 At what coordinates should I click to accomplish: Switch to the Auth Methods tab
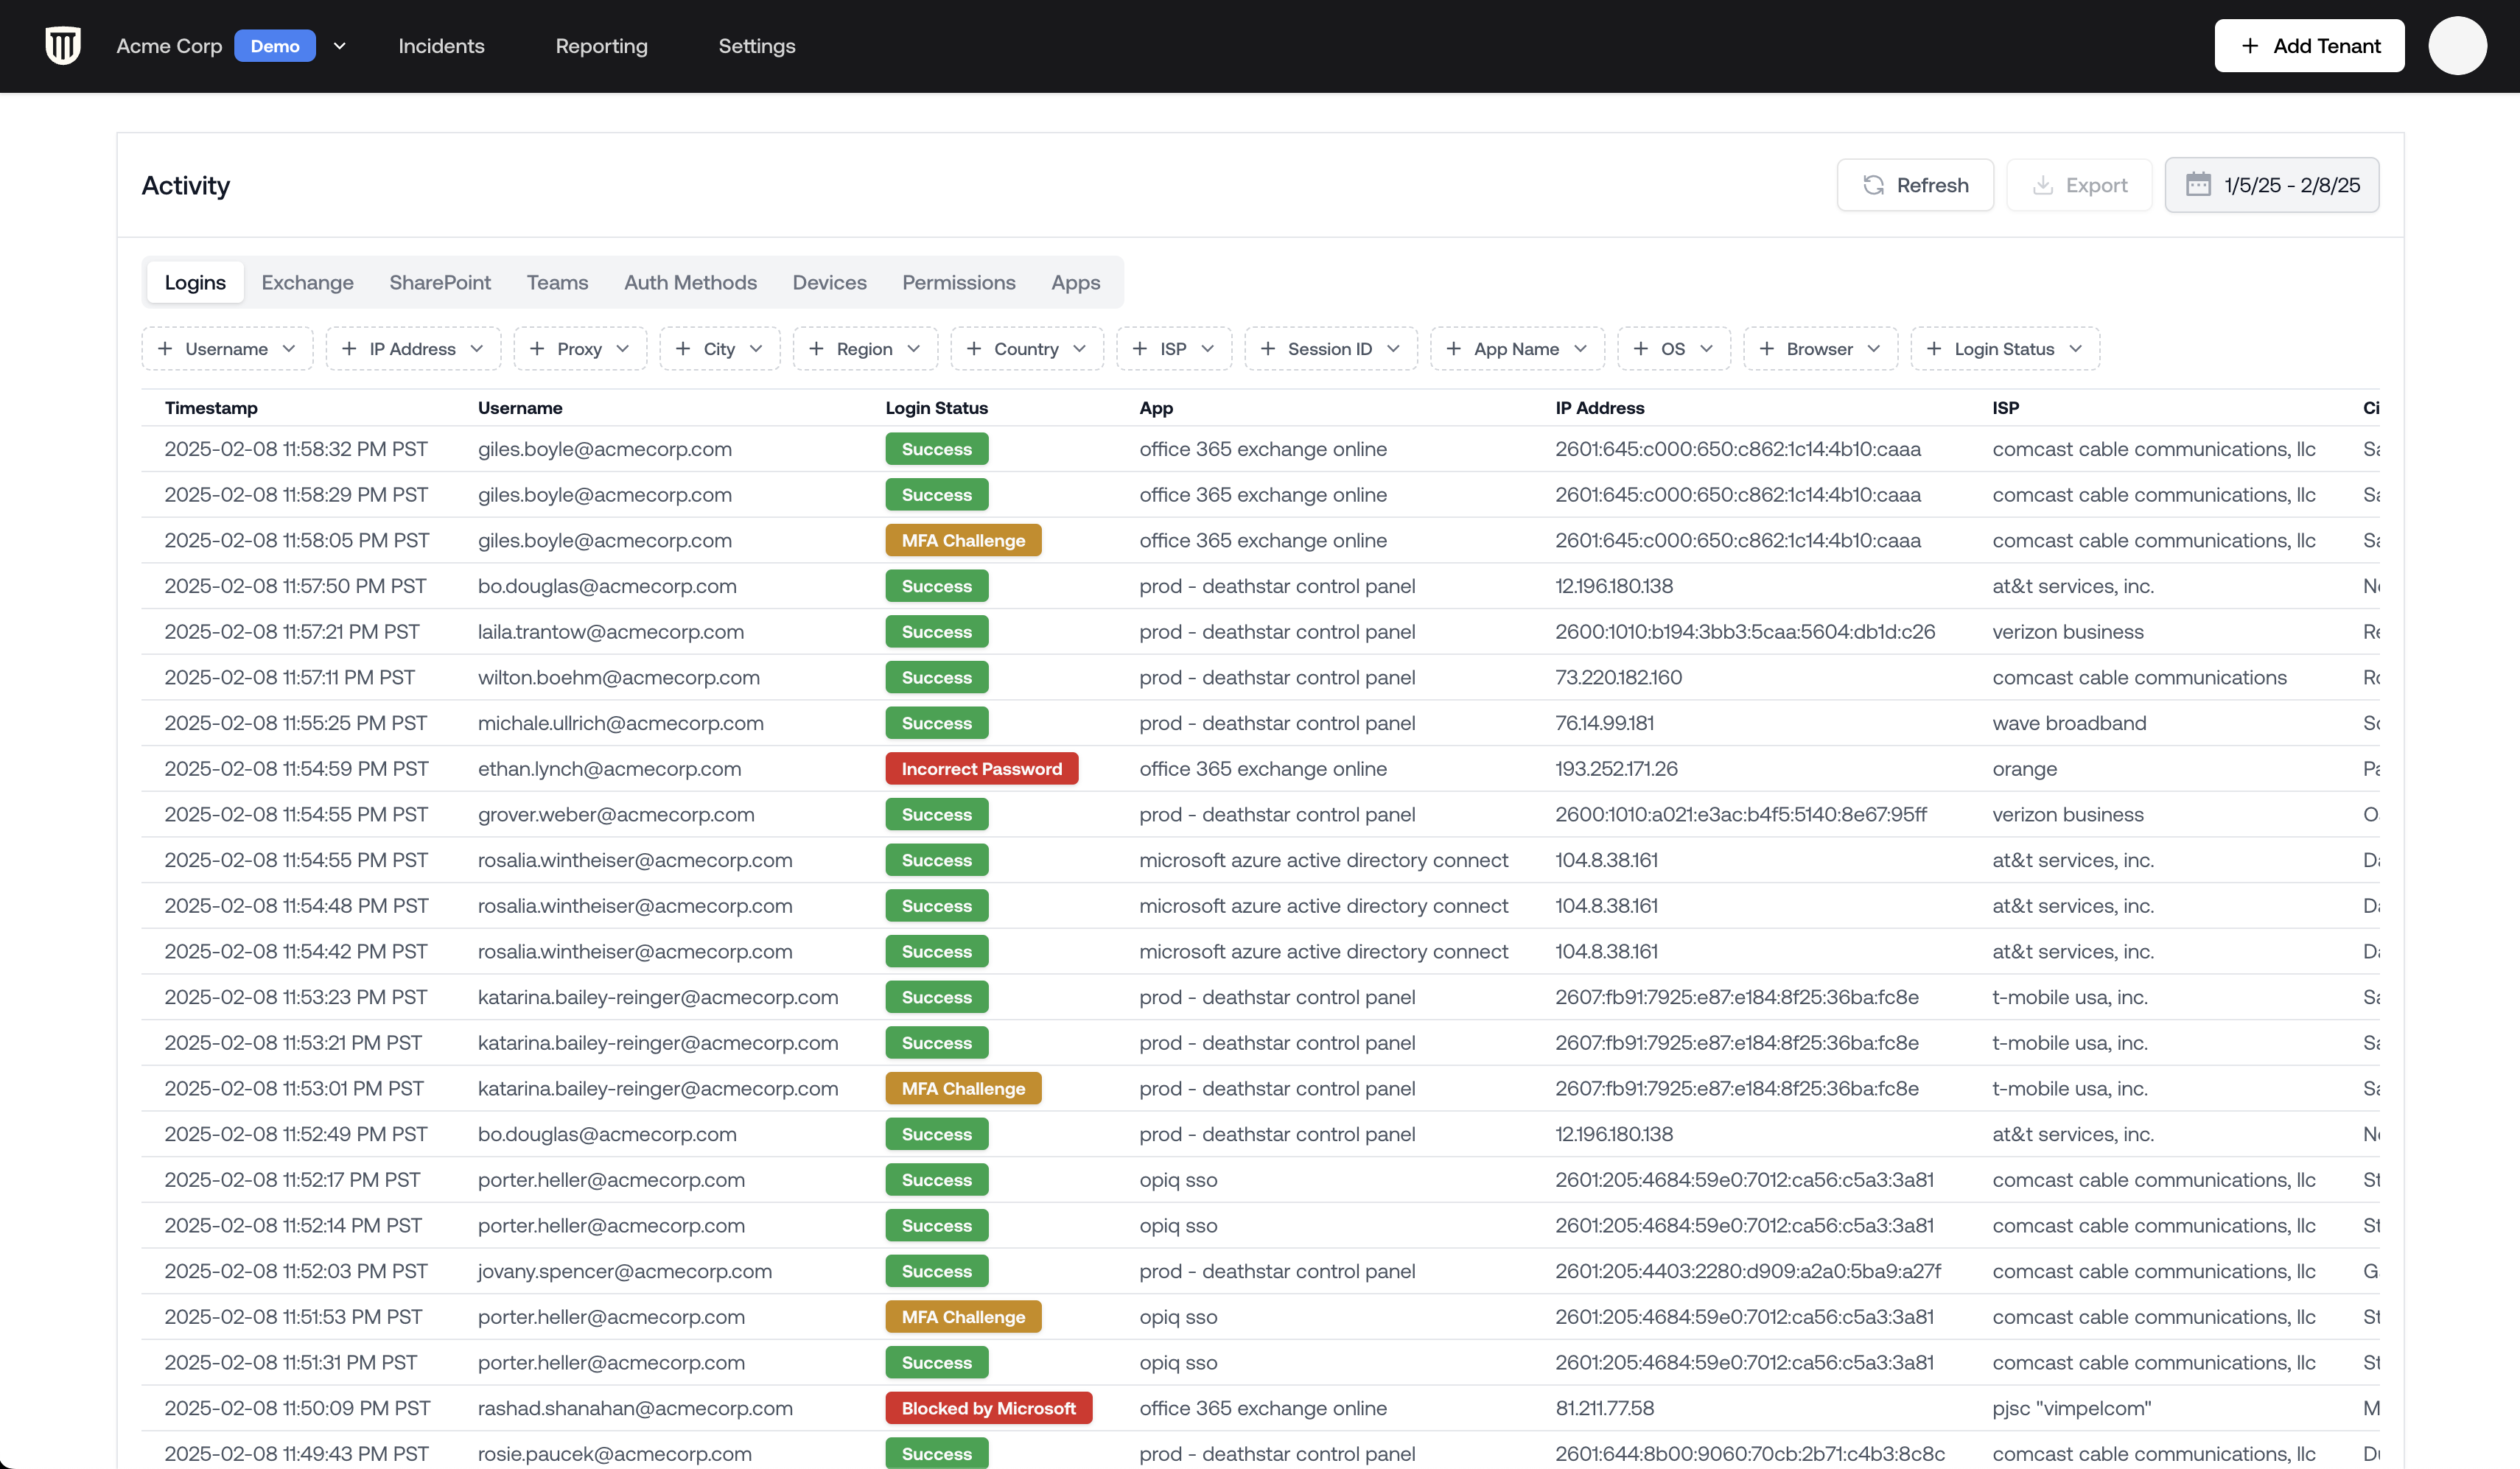click(x=690, y=283)
